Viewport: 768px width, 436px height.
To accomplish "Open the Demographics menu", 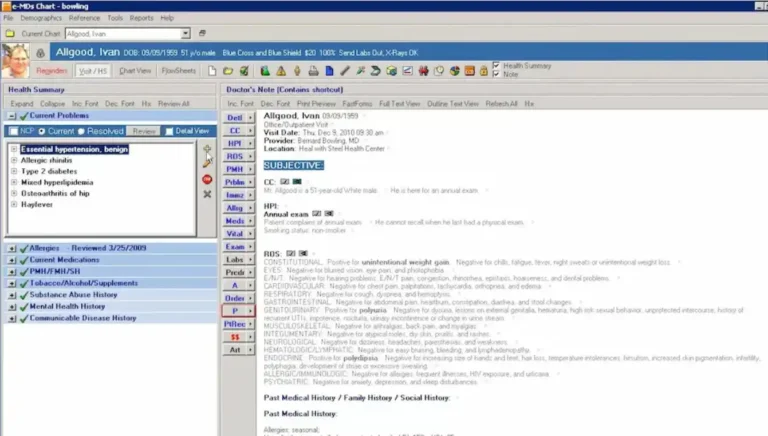I will pyautogui.click(x=41, y=18).
